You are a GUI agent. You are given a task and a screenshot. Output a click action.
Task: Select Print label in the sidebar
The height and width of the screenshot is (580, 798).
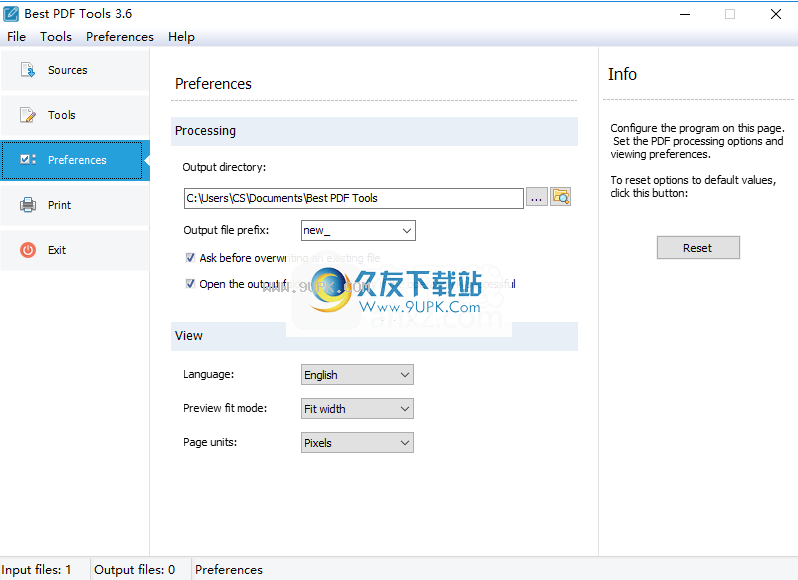pyautogui.click(x=60, y=205)
